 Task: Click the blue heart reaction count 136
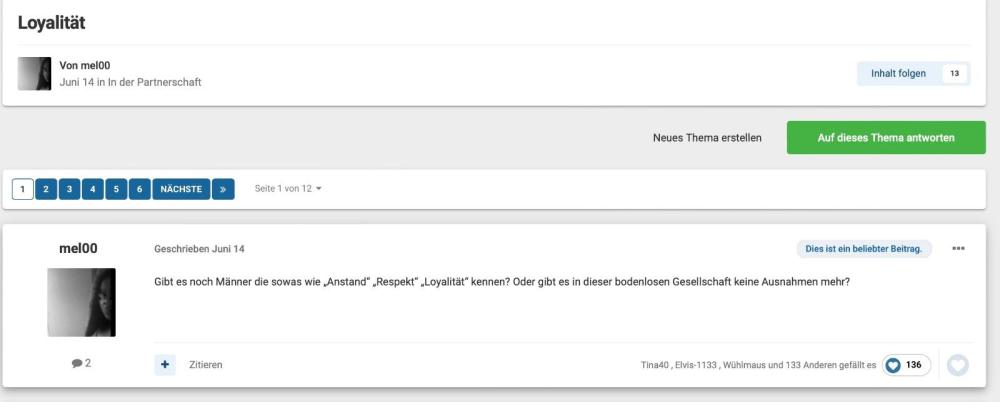coord(905,365)
